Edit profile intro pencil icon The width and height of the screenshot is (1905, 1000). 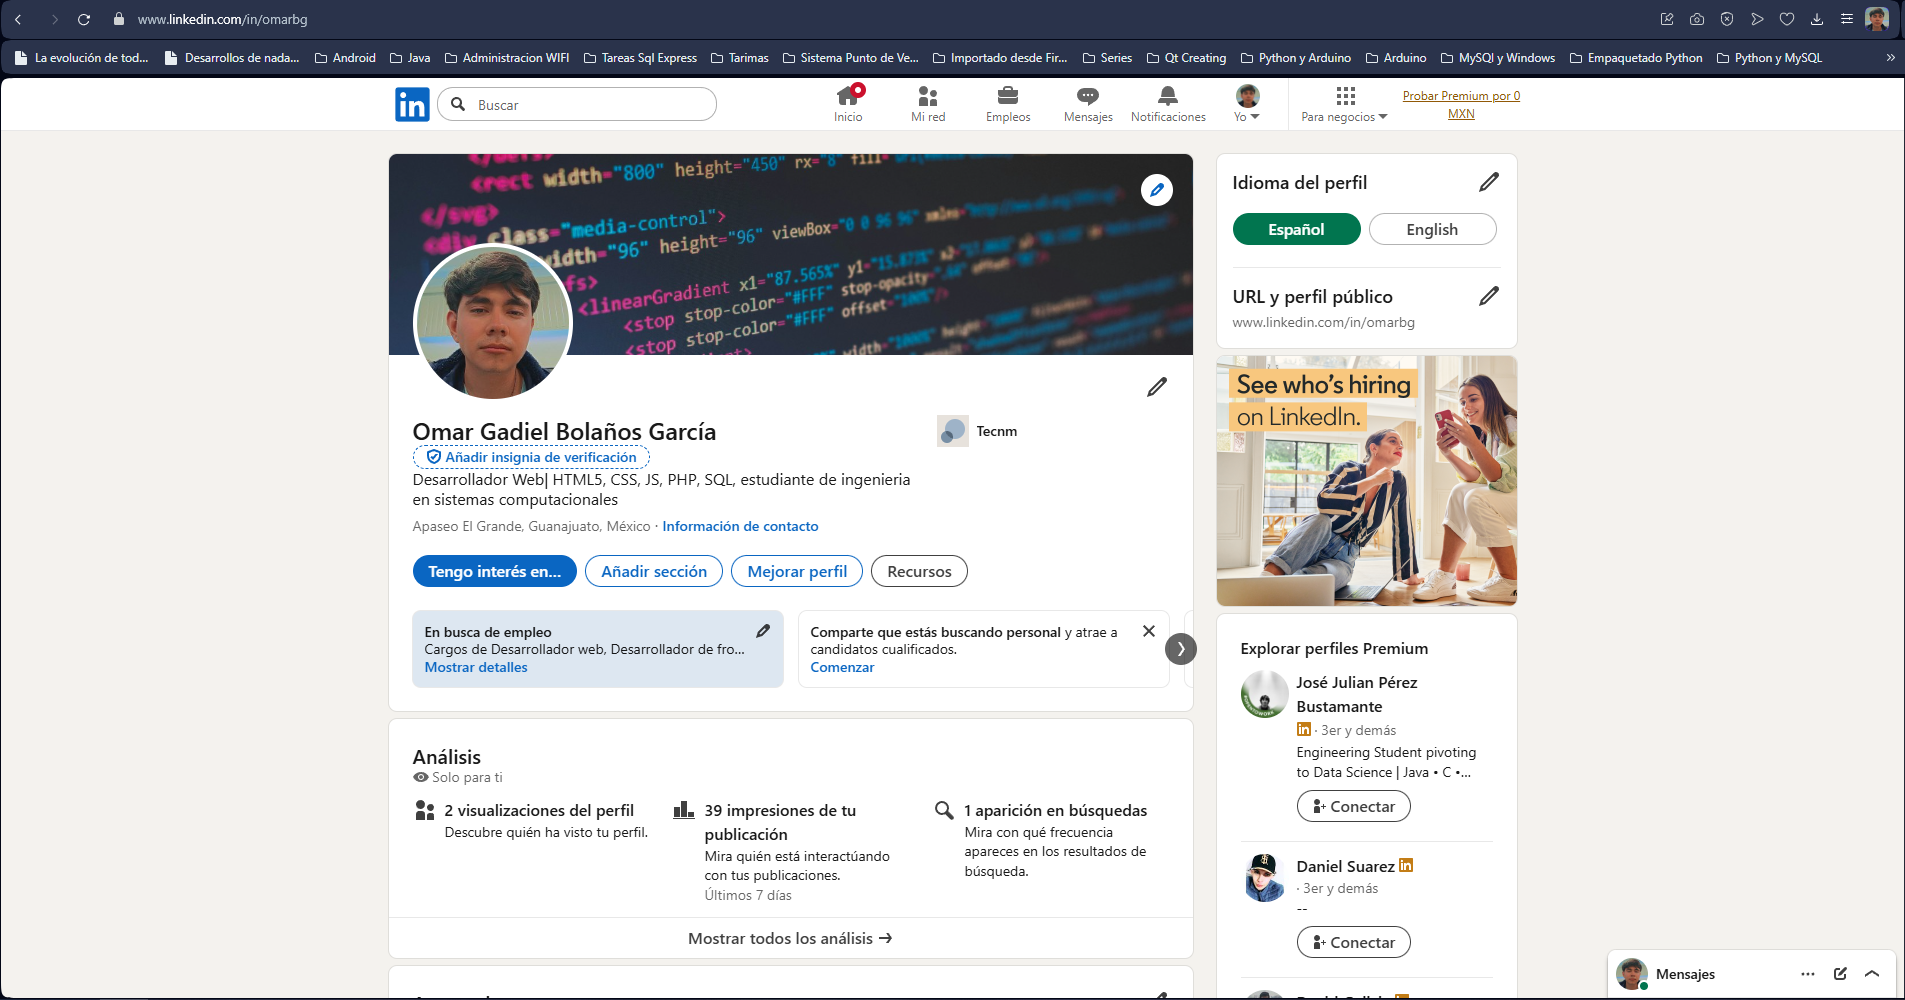(1157, 387)
